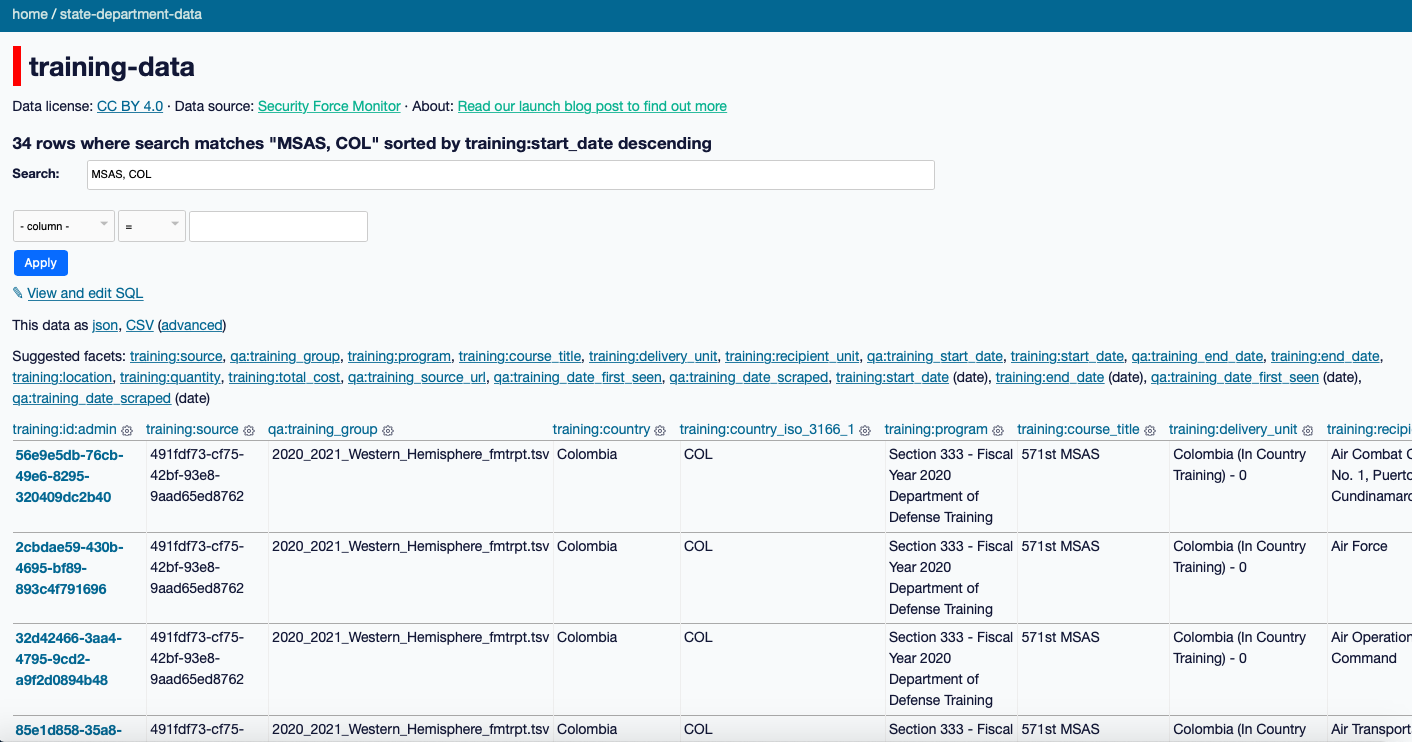Facet by training:program suggestion

399,356
